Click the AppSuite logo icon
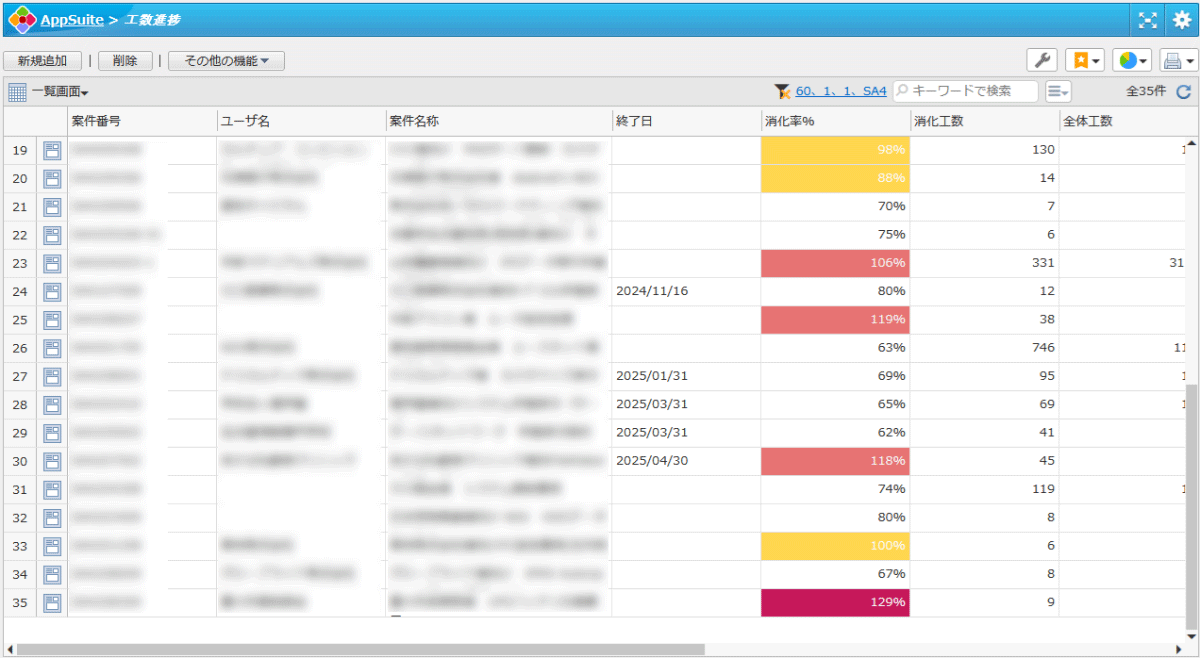1200x658 pixels. coord(22,19)
